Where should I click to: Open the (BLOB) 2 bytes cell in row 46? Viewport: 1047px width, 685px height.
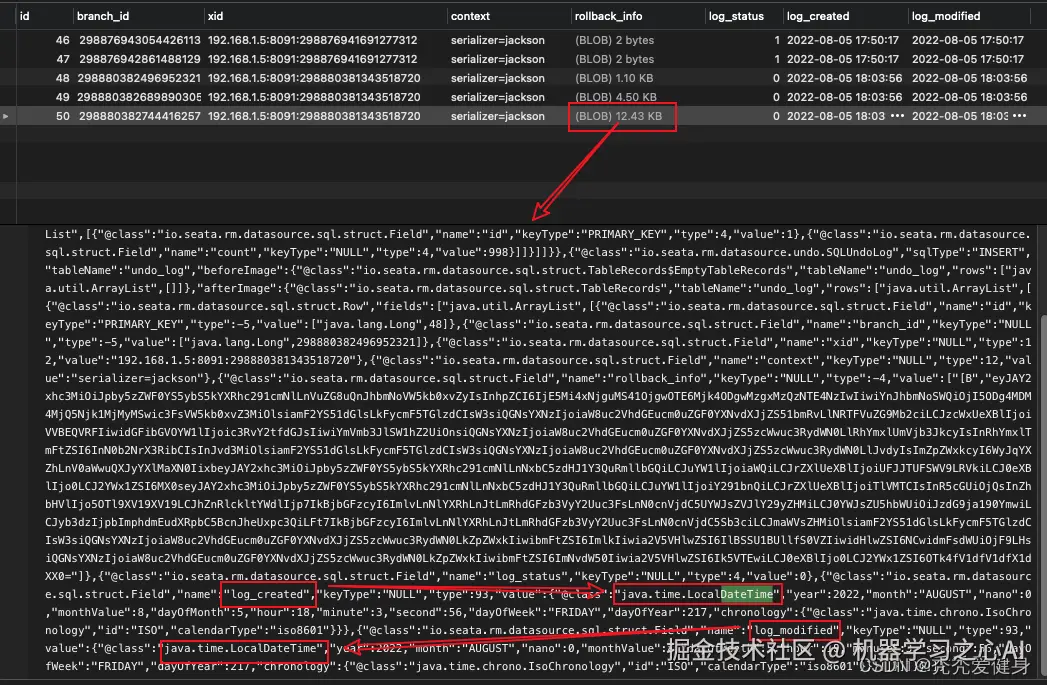click(614, 40)
